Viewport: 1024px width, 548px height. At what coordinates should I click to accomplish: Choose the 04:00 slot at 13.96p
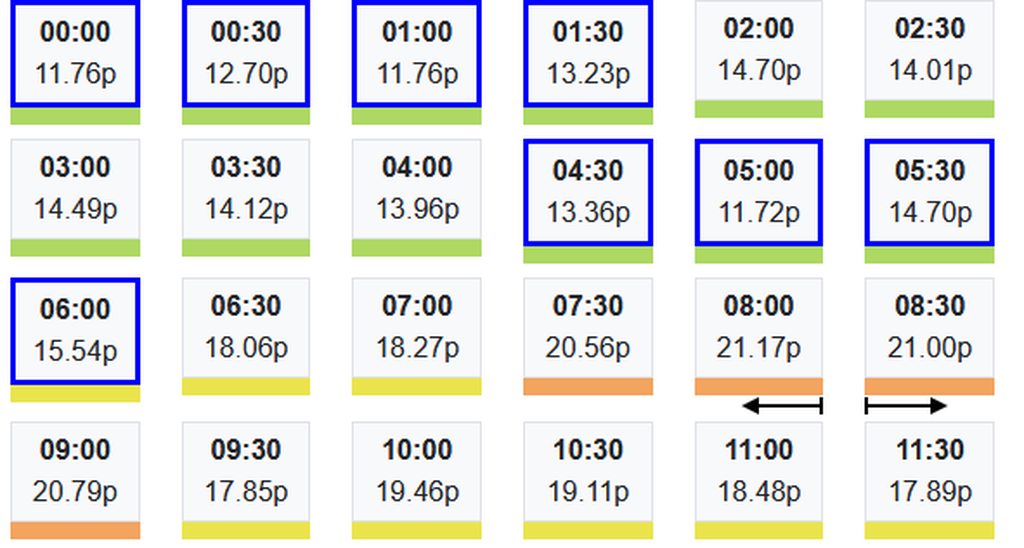[x=417, y=189]
